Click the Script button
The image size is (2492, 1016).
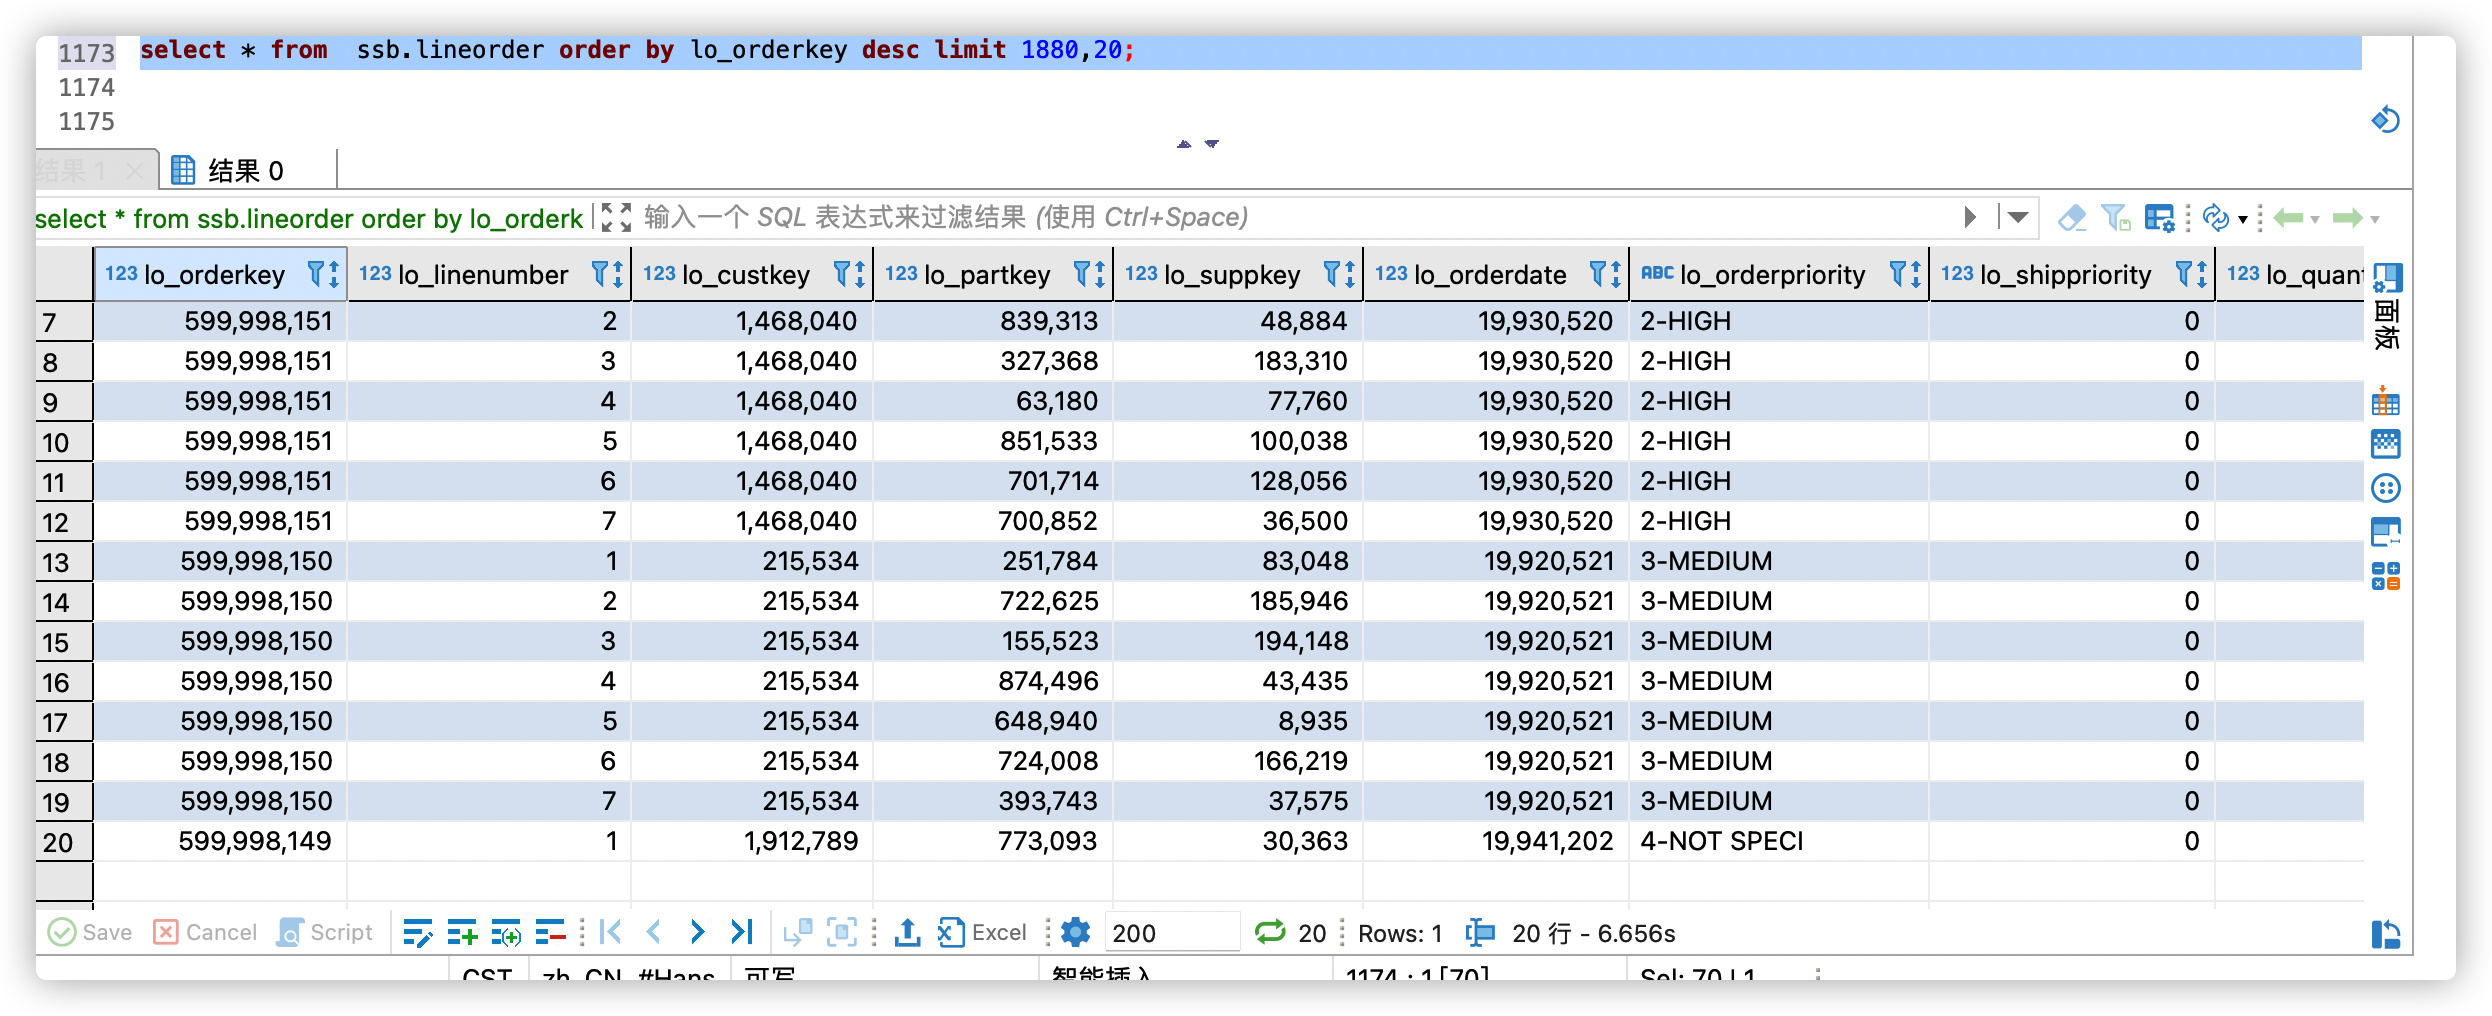pyautogui.click(x=325, y=933)
